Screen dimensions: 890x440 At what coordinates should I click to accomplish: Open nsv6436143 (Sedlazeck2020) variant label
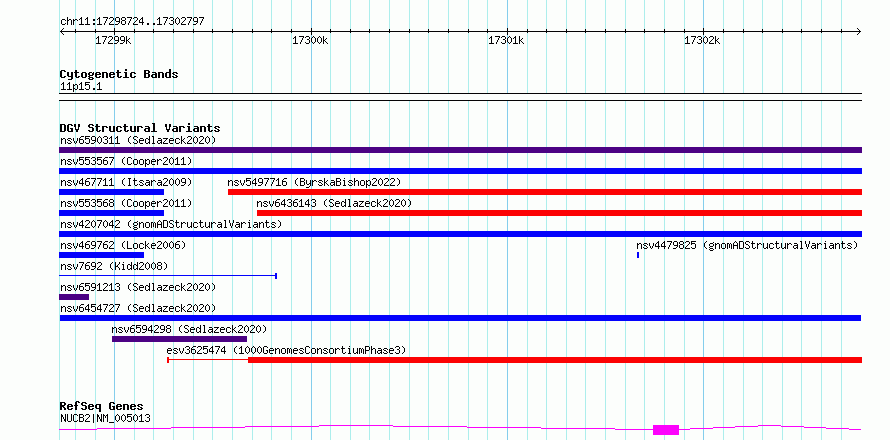point(334,203)
